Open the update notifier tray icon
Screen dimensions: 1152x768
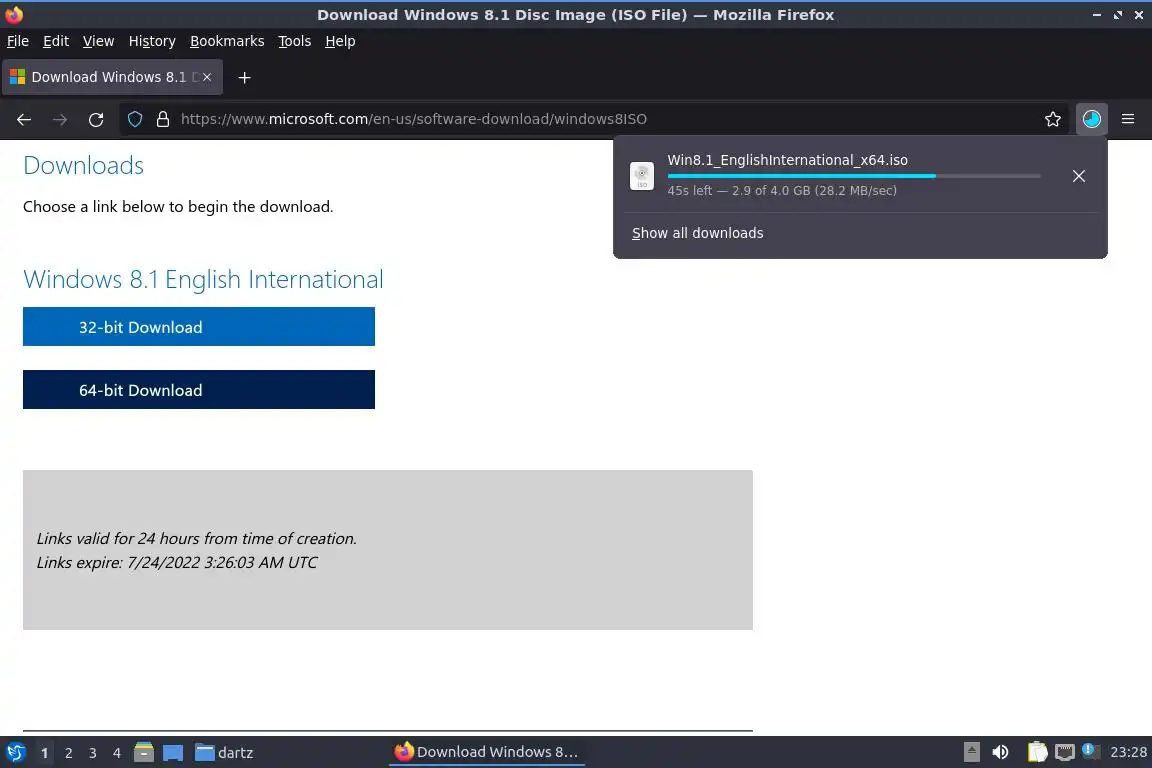[1091, 751]
